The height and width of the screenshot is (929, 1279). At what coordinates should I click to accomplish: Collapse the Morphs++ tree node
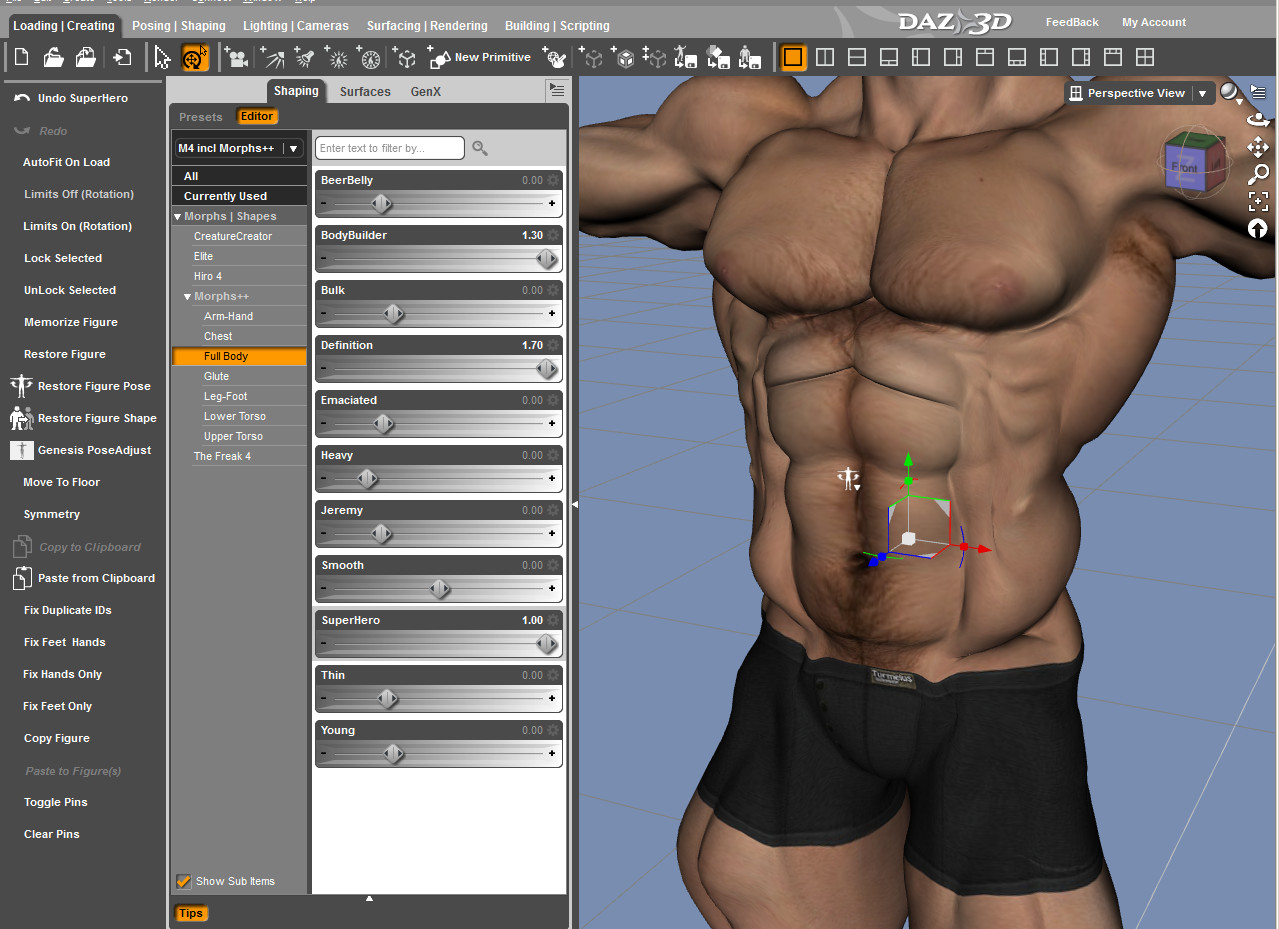point(188,296)
